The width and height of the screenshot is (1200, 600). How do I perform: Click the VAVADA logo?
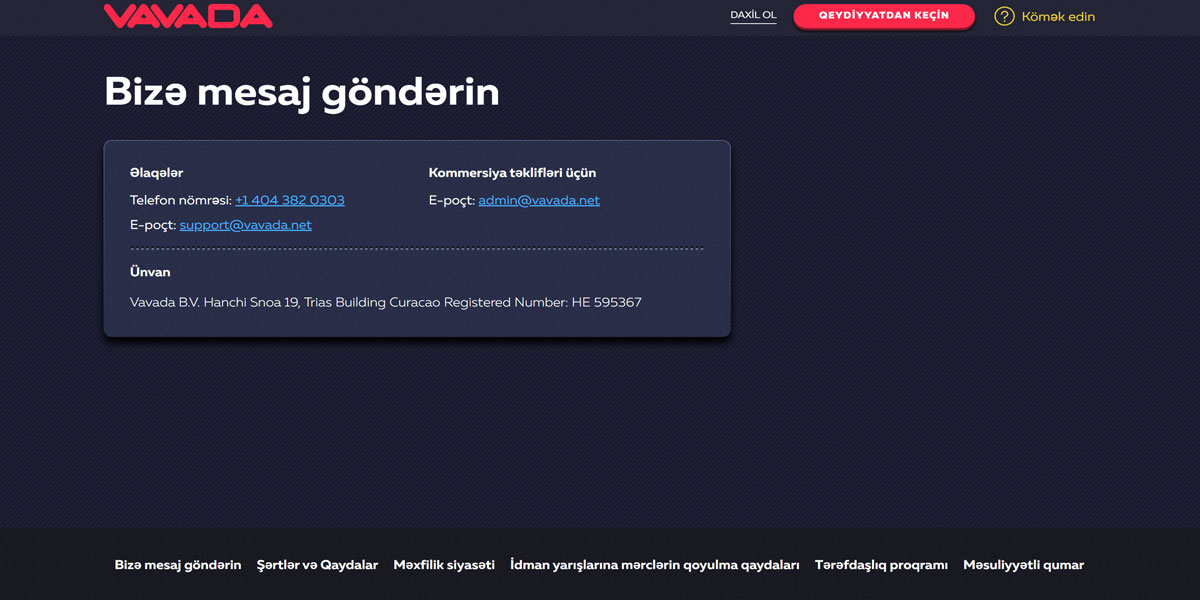[188, 16]
